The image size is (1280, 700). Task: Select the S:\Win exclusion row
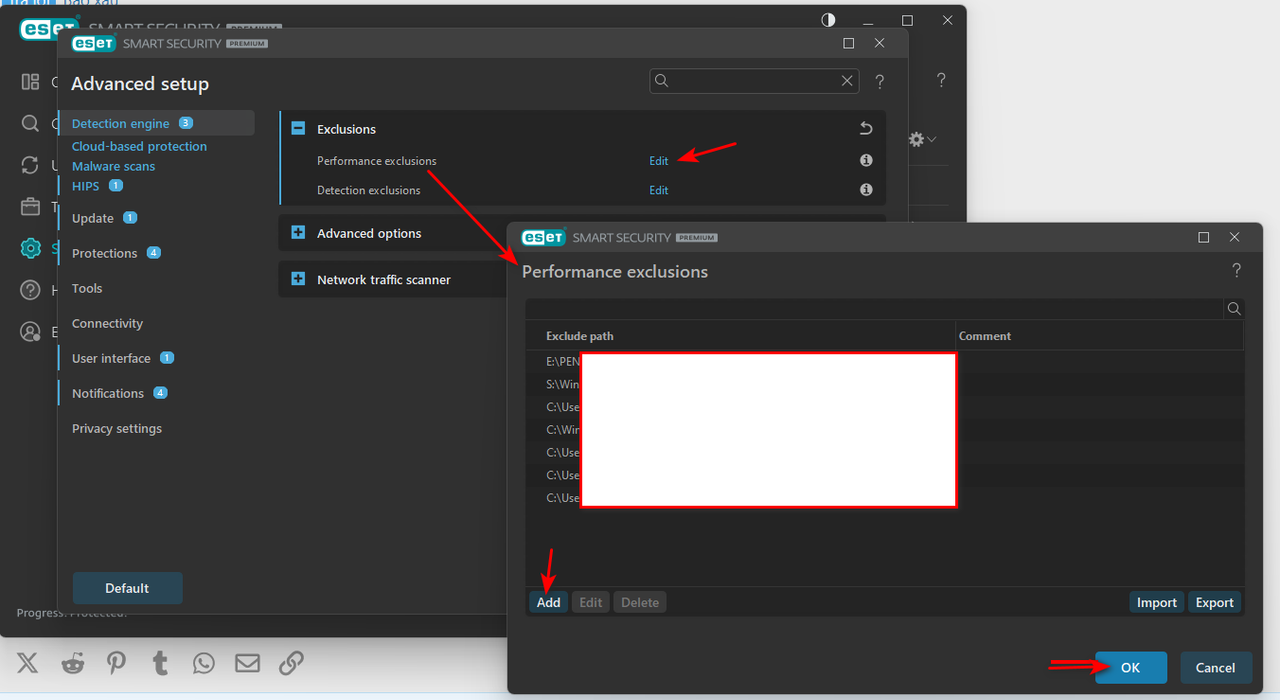tap(885, 384)
